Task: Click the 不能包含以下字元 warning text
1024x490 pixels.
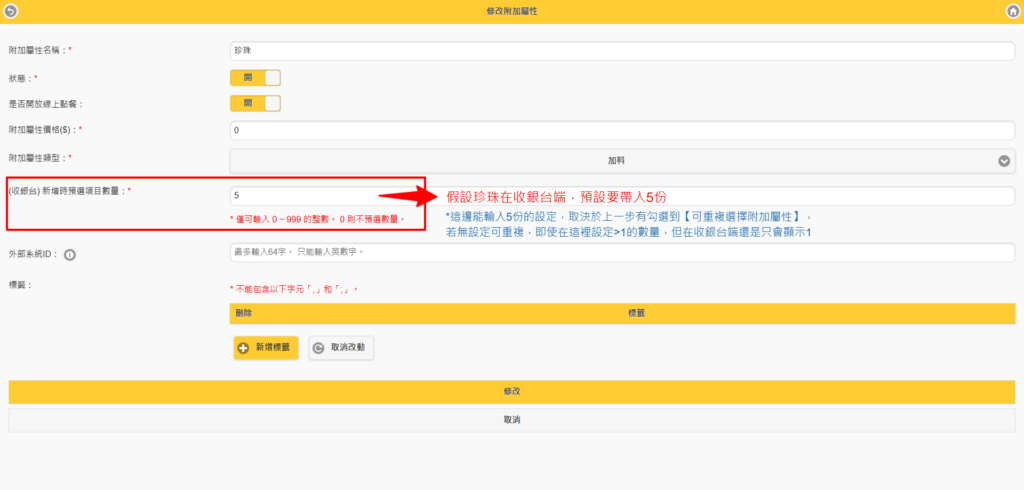Action: 295,289
